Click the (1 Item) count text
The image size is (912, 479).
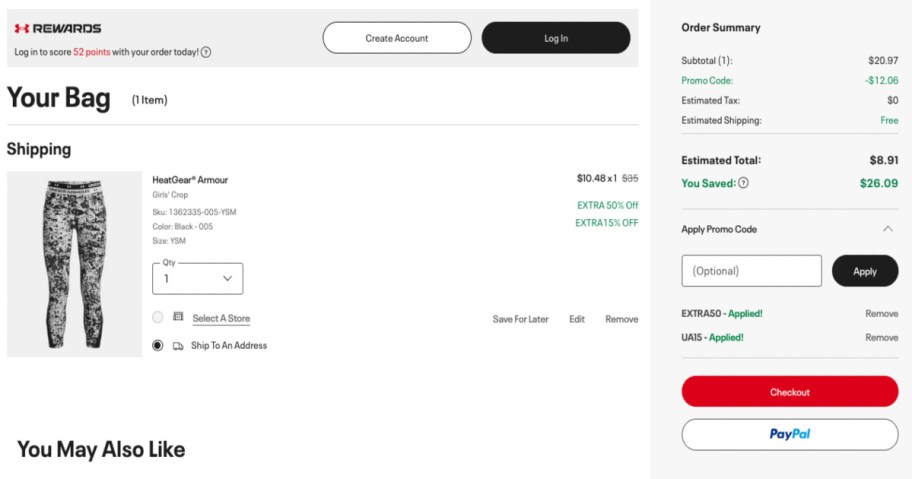coord(149,100)
